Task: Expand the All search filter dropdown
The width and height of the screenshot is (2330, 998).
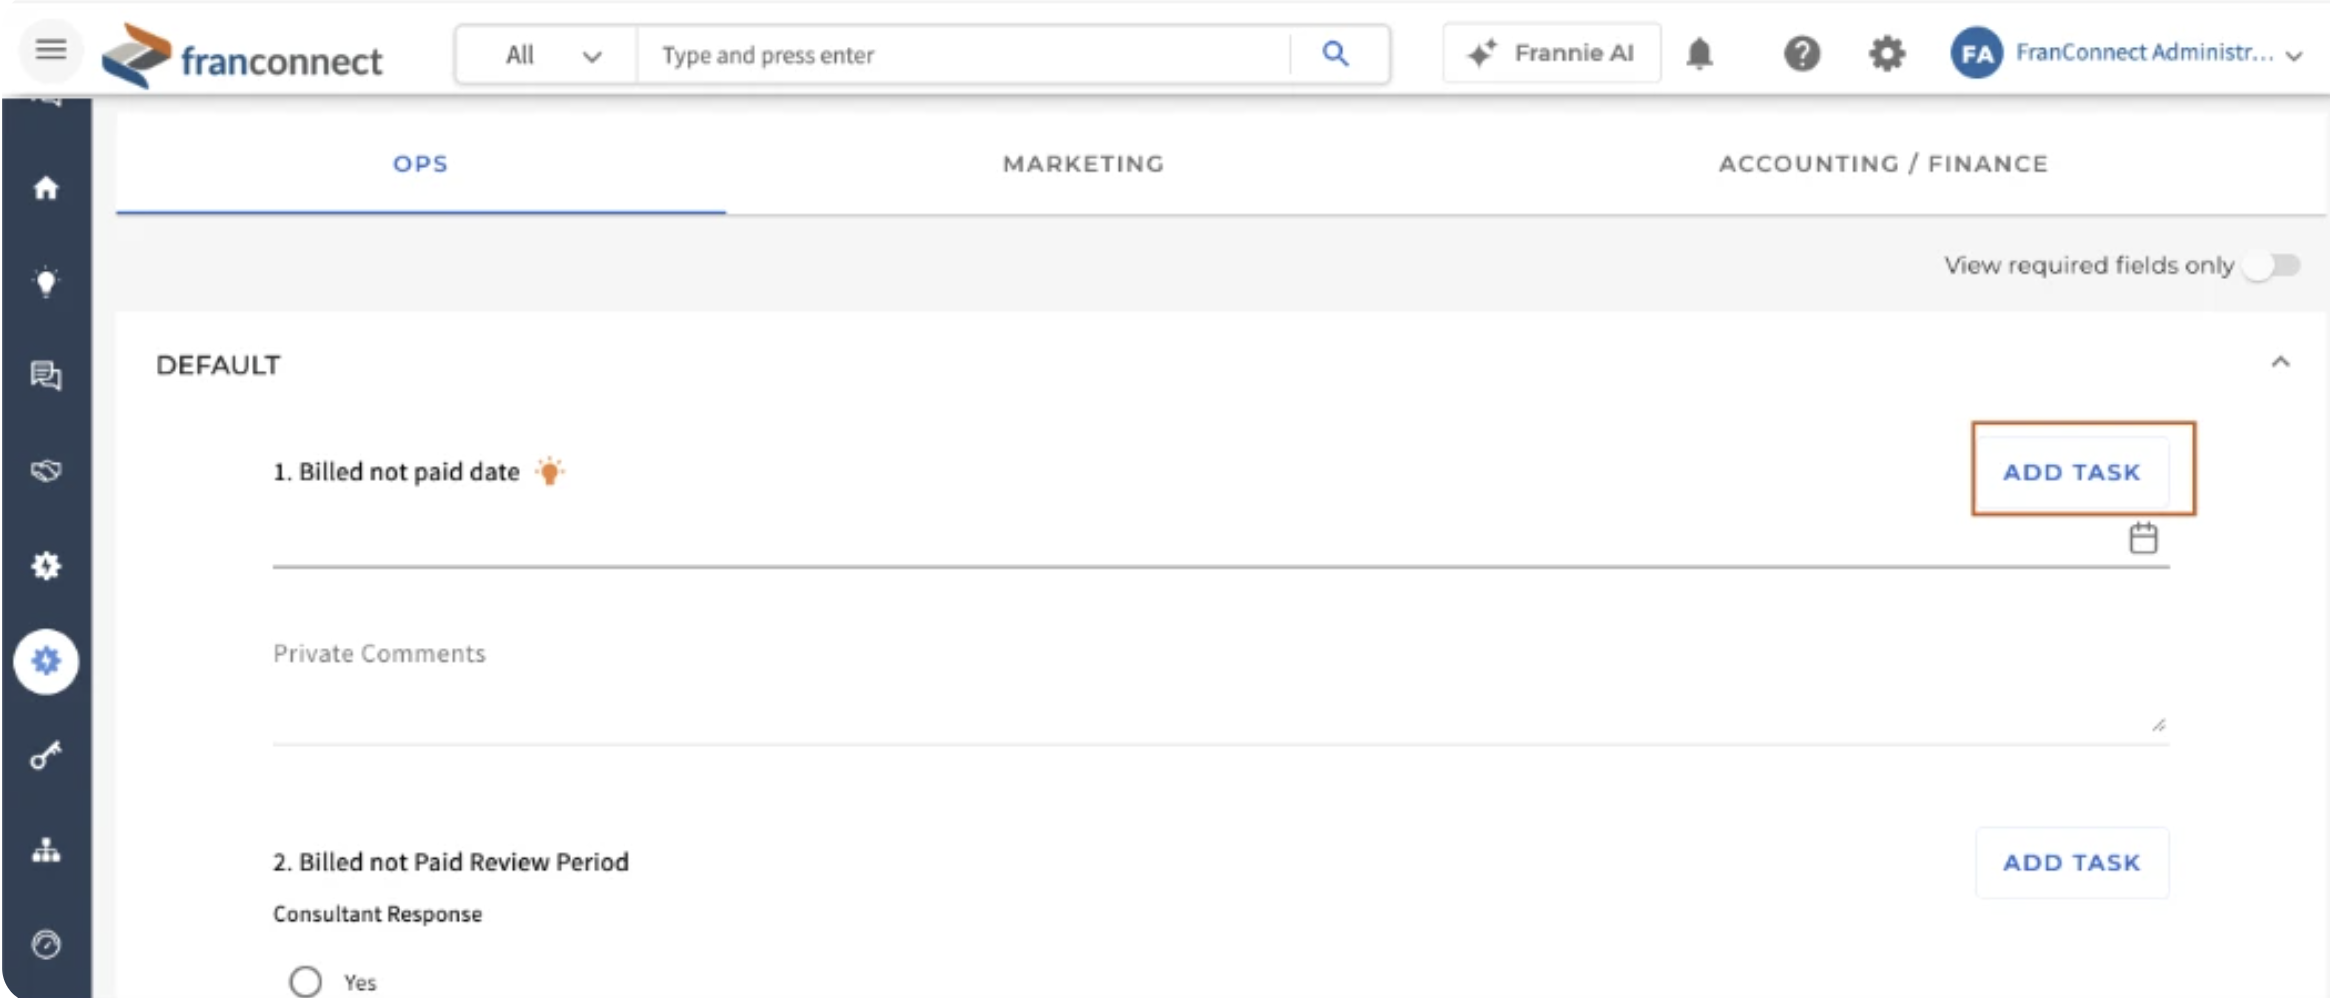Action: click(x=546, y=55)
